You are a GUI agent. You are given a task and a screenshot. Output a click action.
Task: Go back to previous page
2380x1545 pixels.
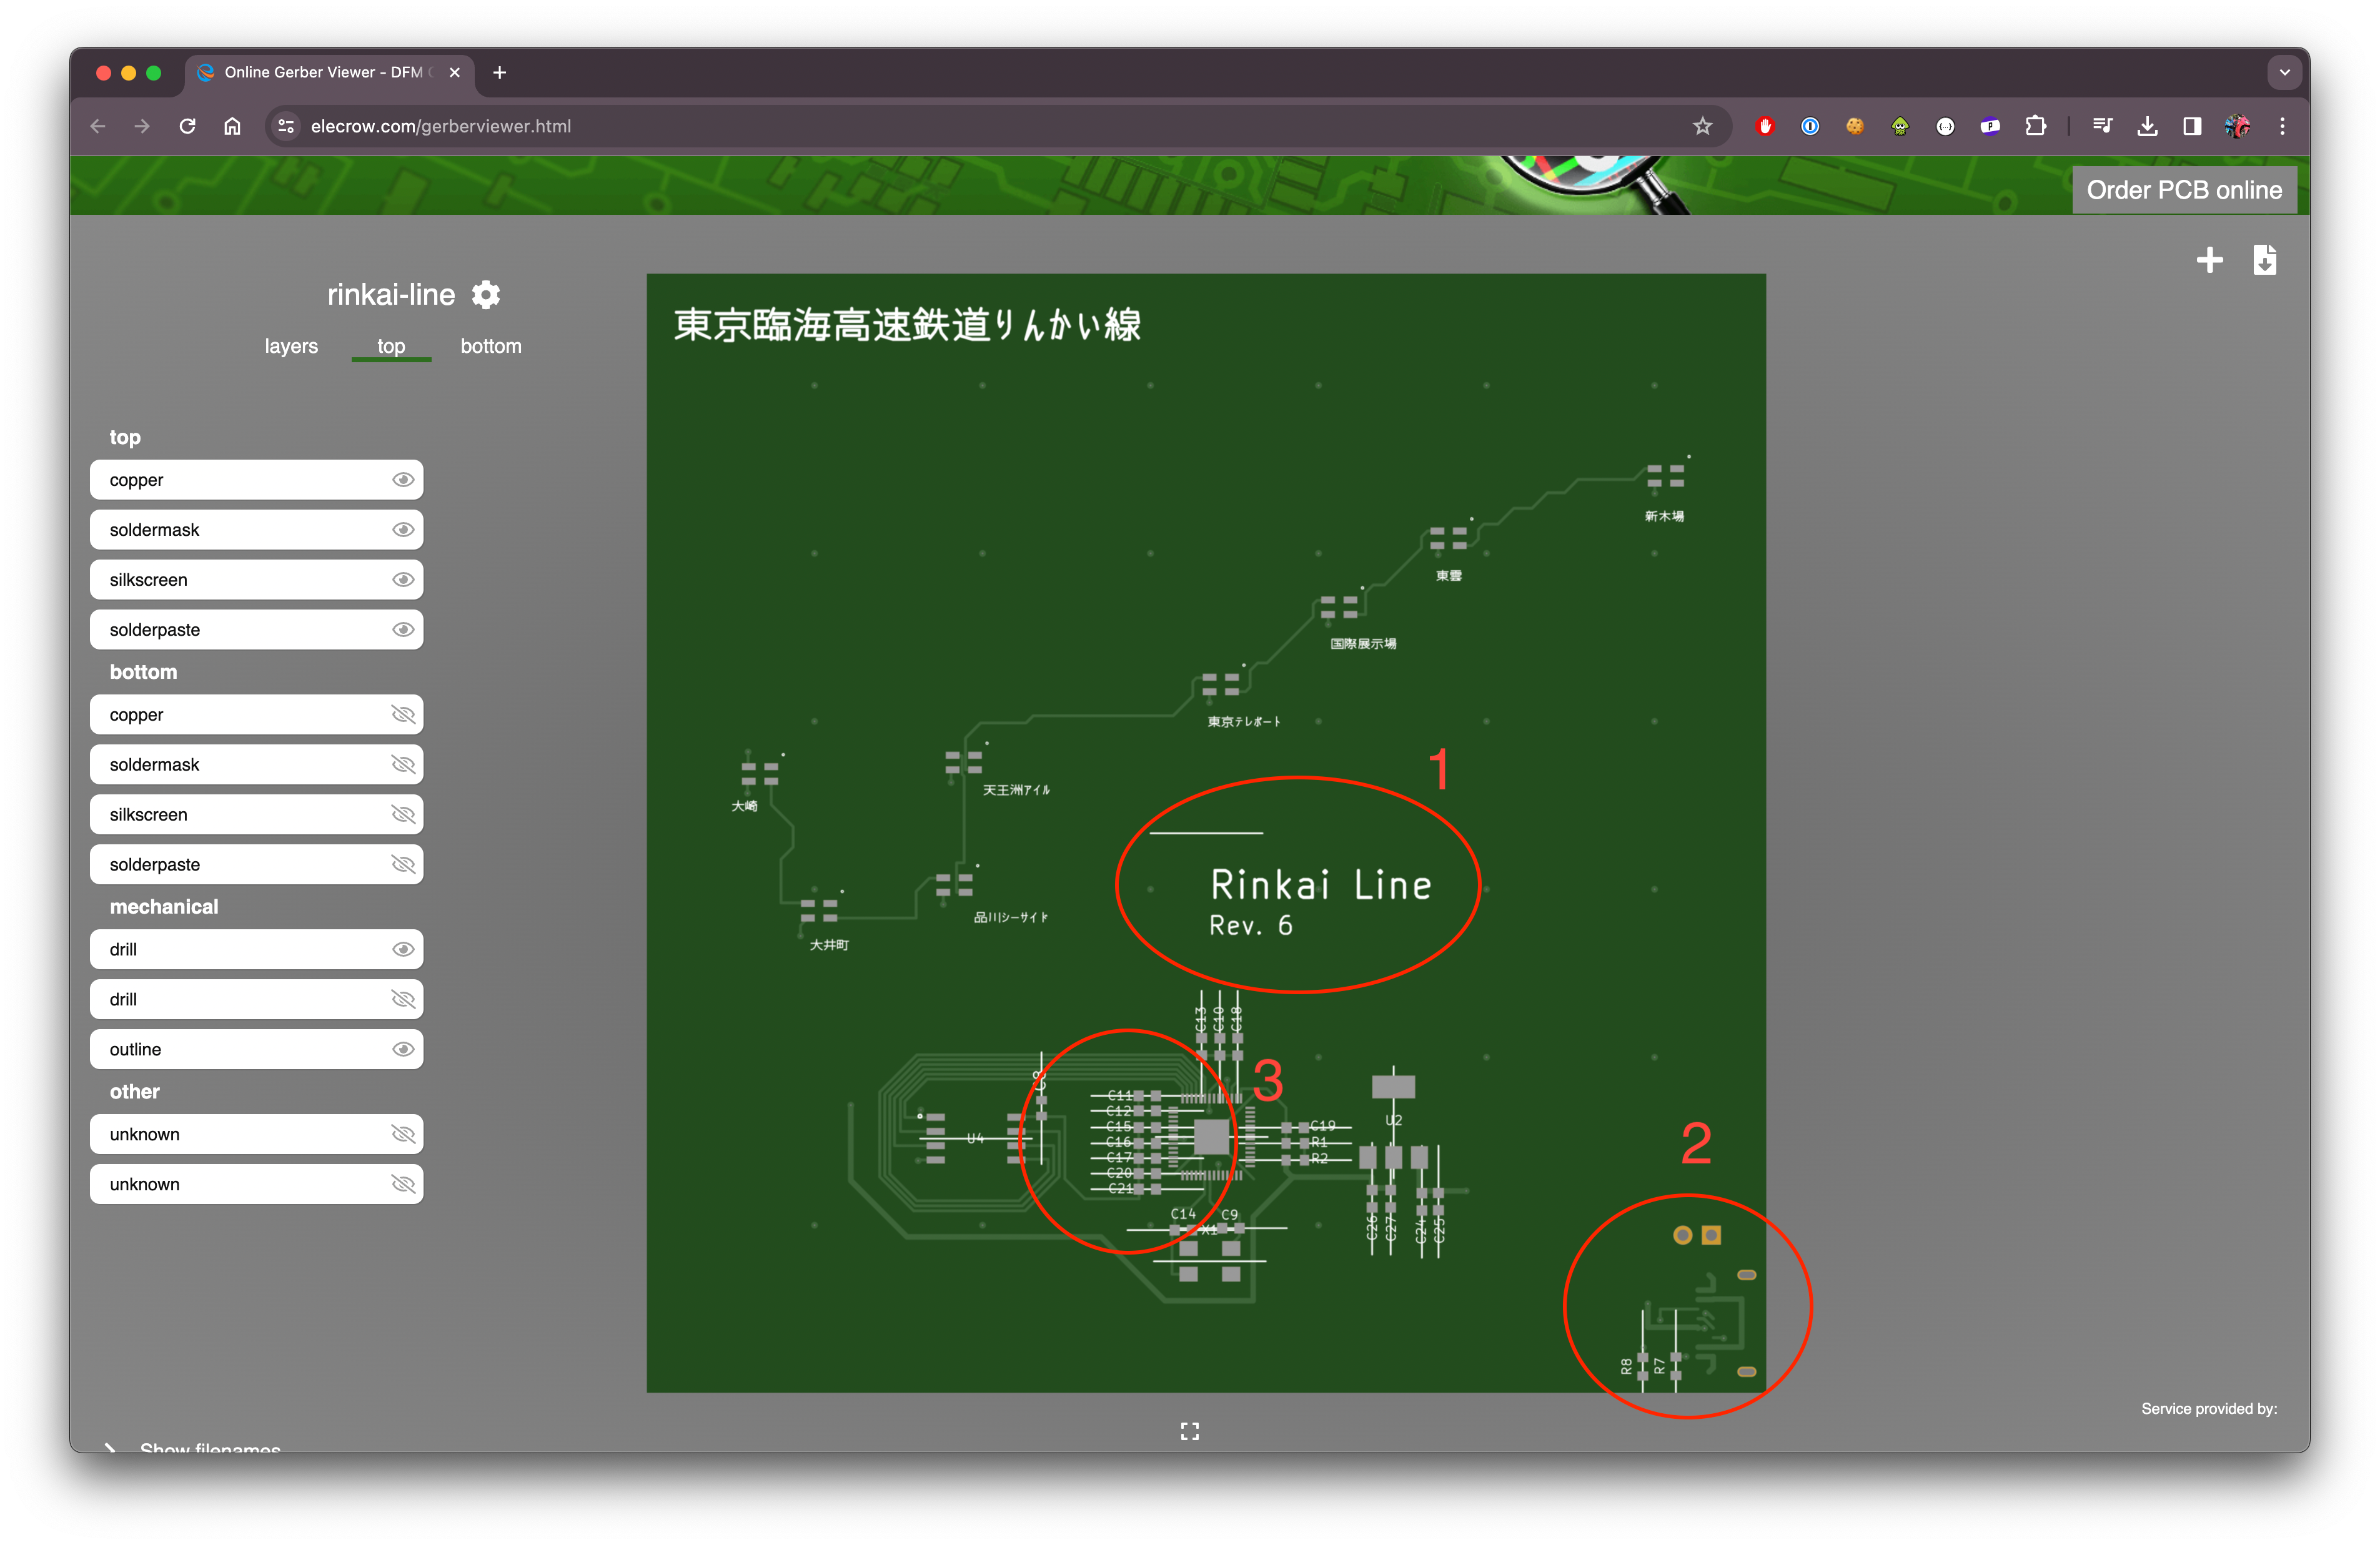tap(98, 126)
